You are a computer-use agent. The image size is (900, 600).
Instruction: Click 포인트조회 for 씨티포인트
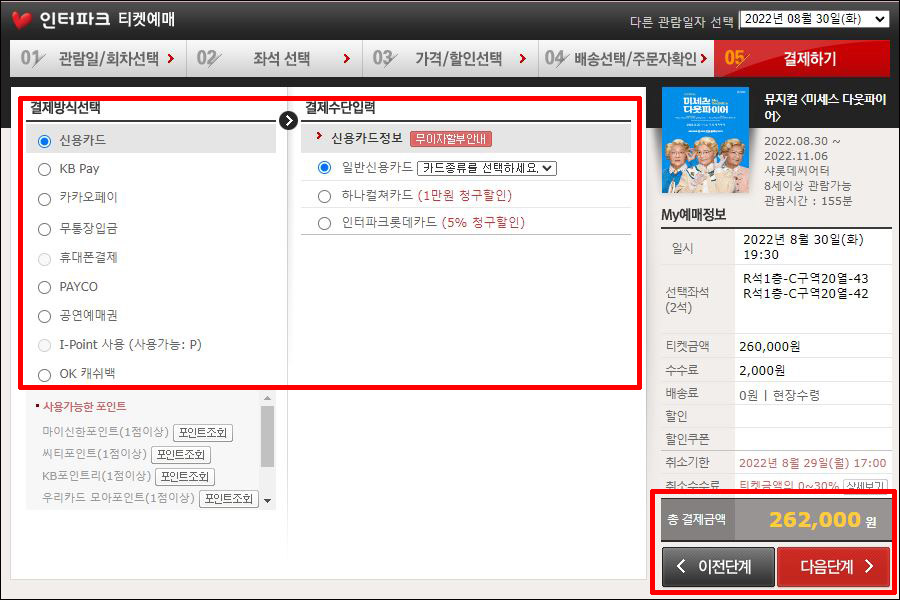(181, 455)
